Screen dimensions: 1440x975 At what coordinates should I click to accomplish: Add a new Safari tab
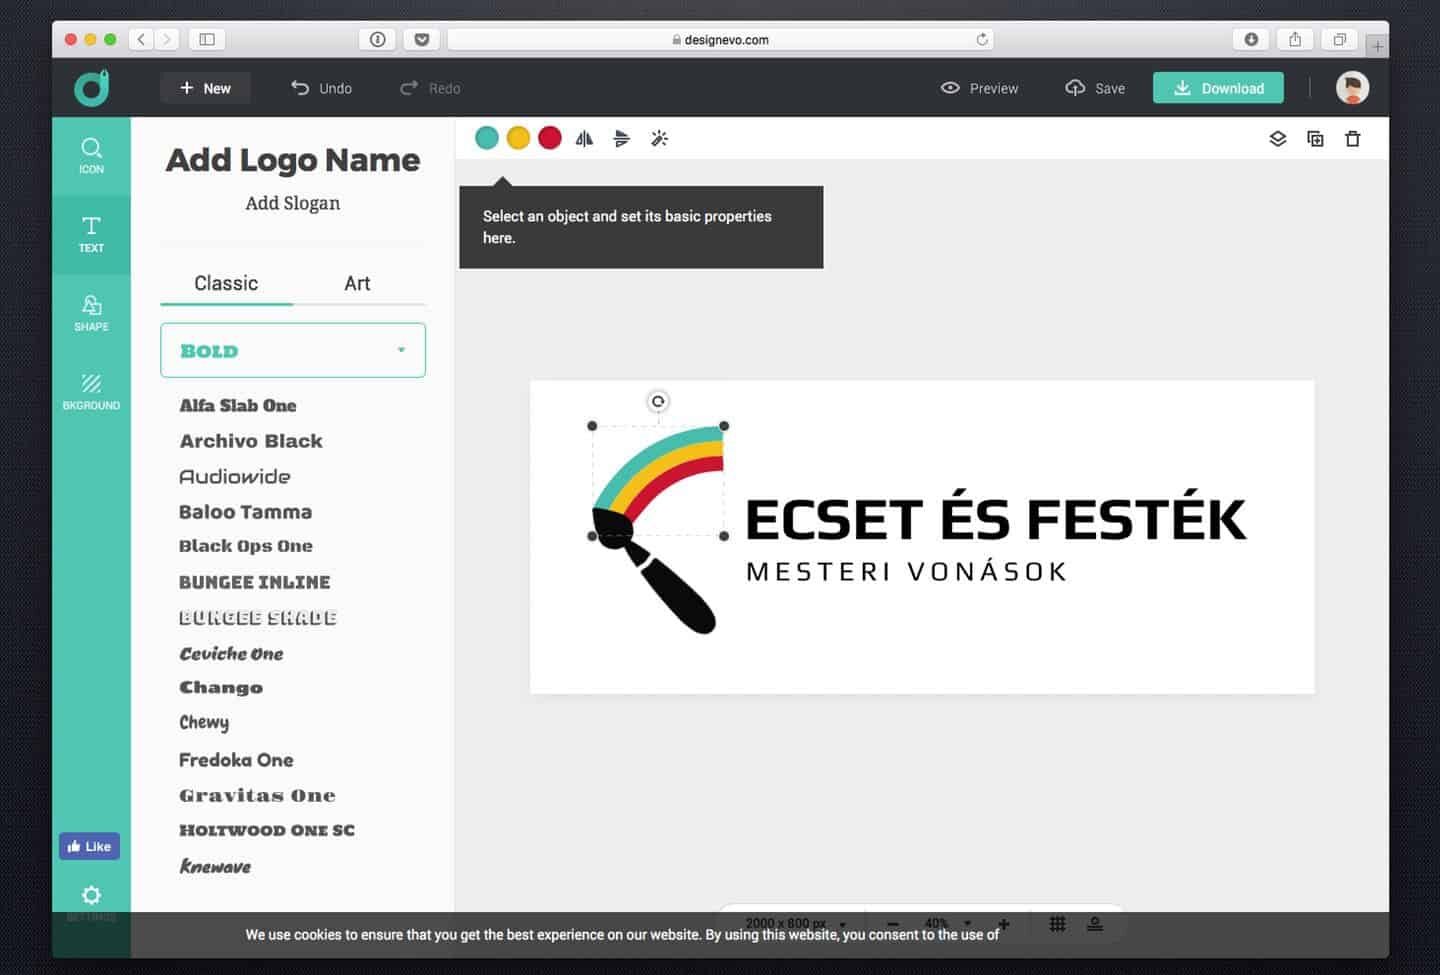click(1377, 46)
